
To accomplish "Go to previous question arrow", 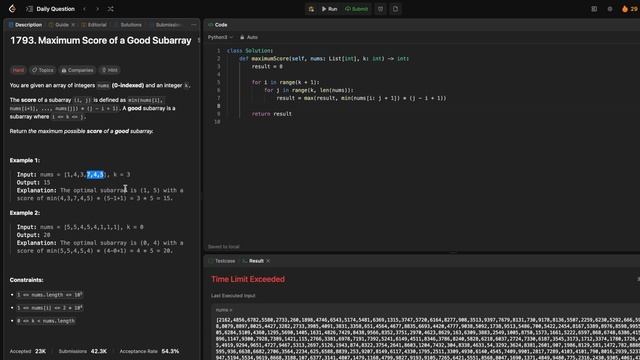I will click(84, 9).
